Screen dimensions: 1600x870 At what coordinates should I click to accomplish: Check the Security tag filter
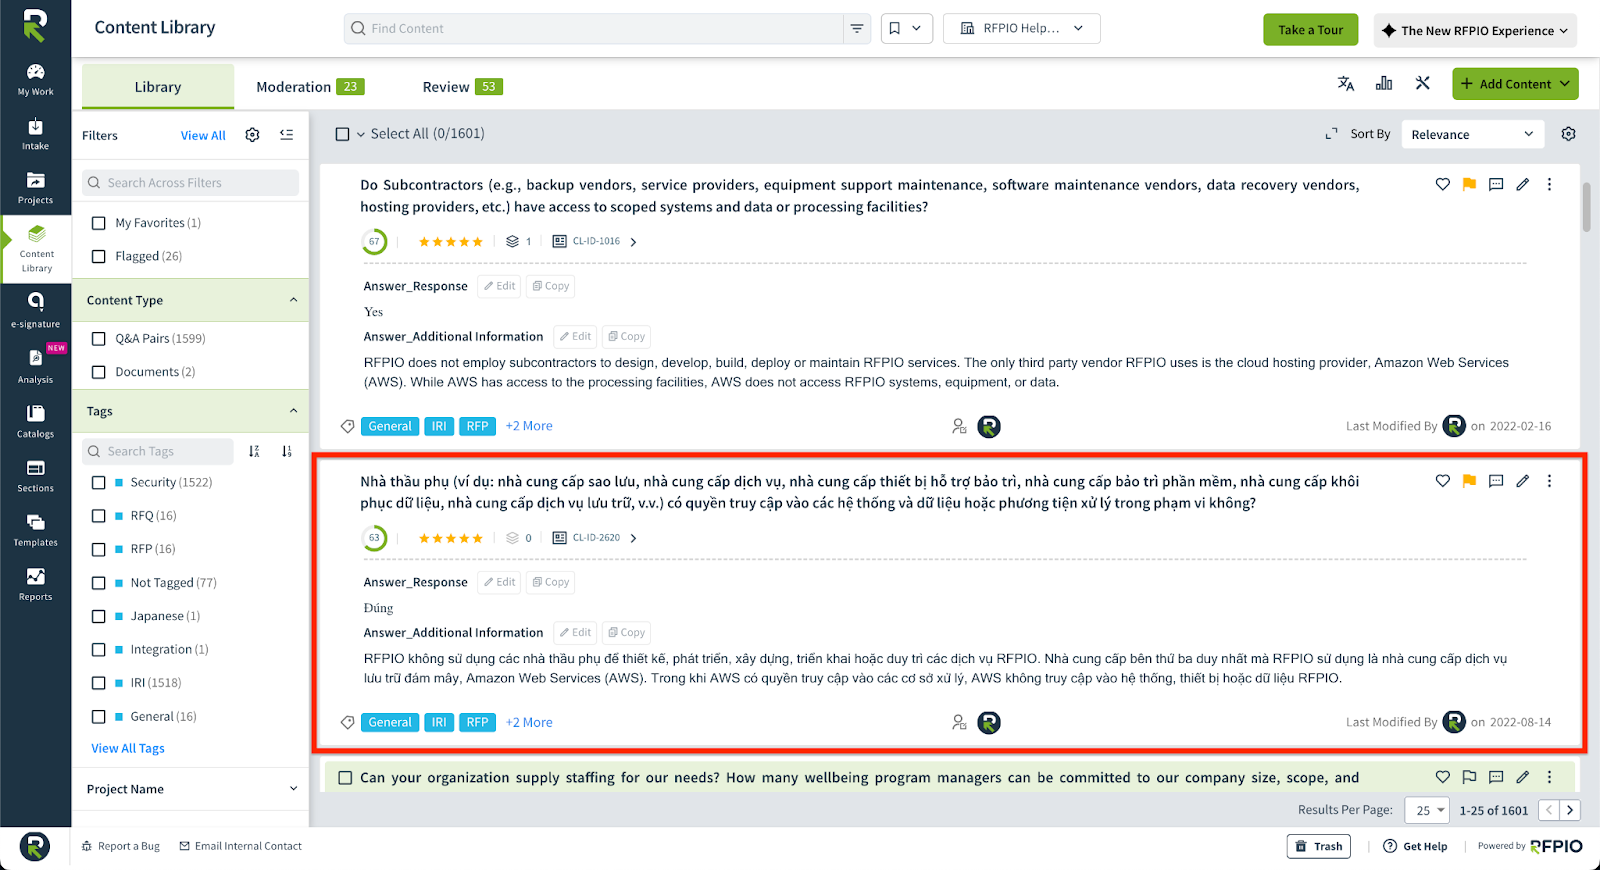98,483
